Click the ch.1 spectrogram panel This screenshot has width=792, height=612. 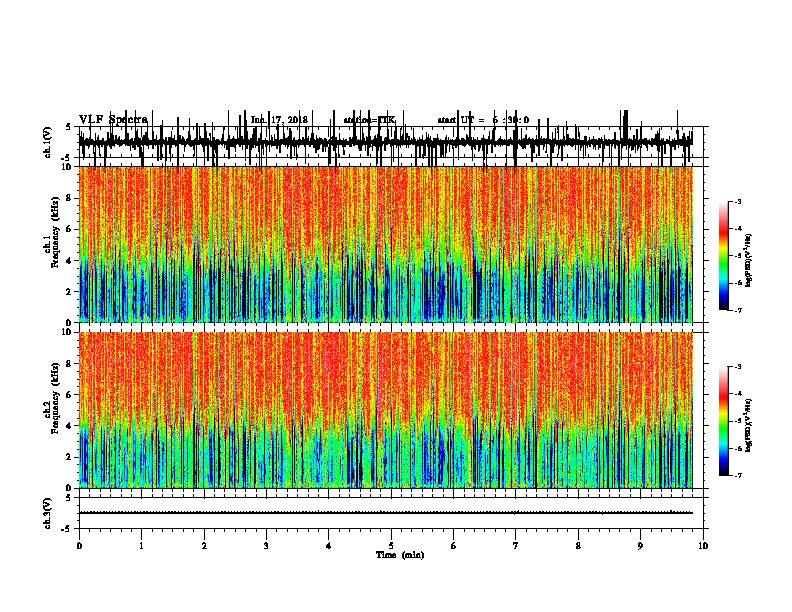(x=386, y=244)
